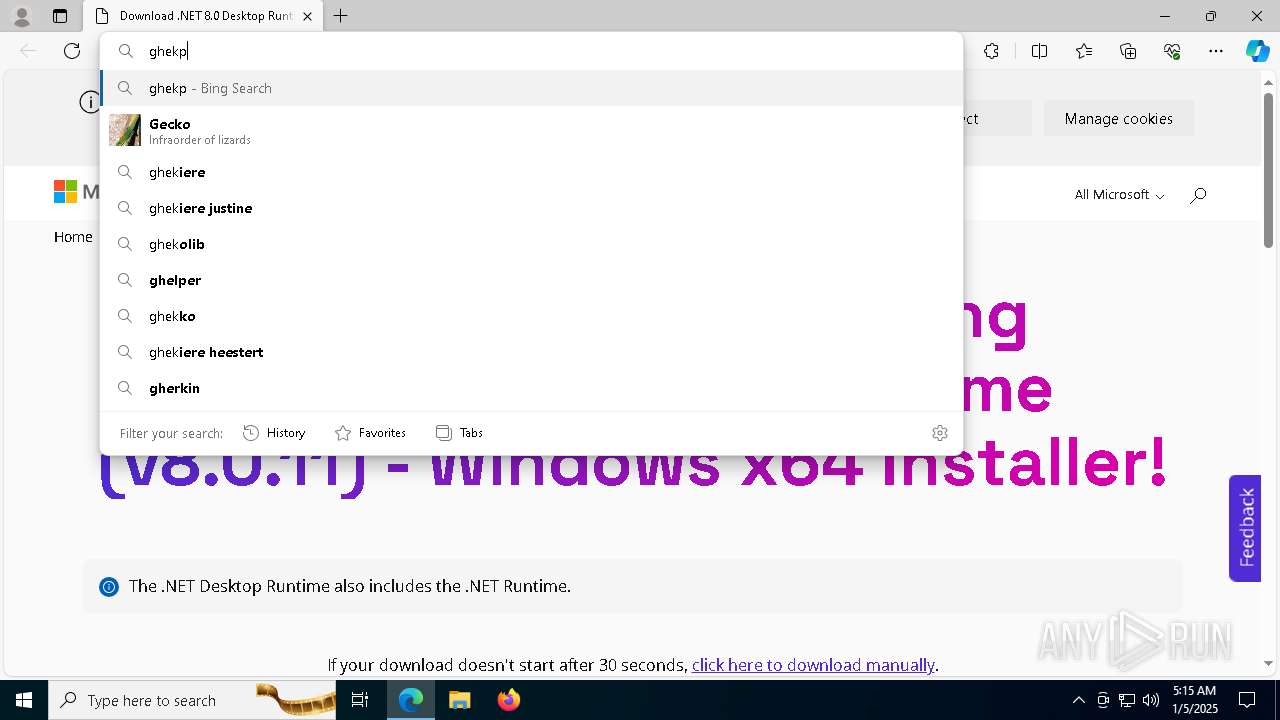The width and height of the screenshot is (1280, 720).
Task: Open the Feedback side button
Action: [1245, 528]
